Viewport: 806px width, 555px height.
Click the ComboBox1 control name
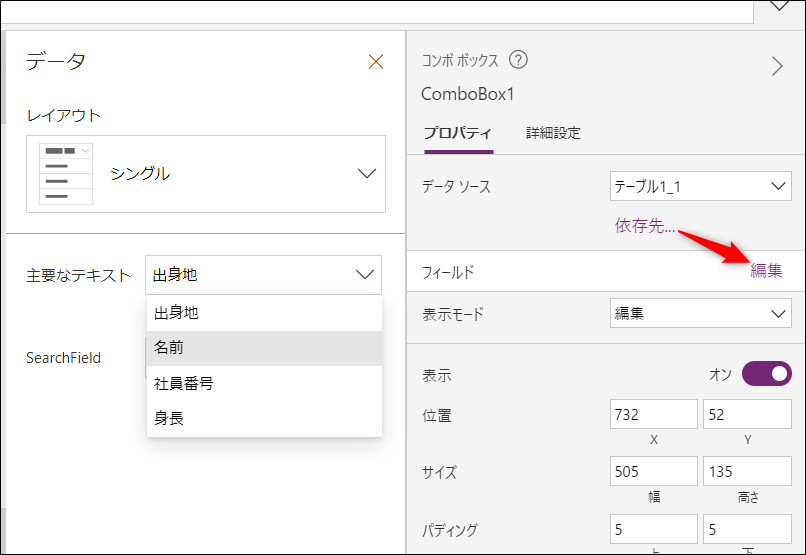[x=467, y=94]
